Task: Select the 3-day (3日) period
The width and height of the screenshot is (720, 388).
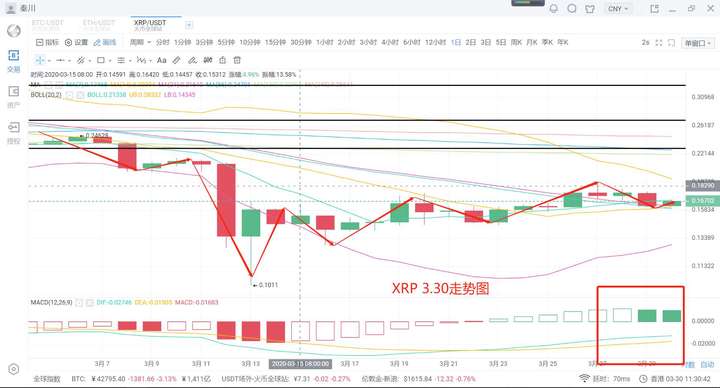Action: pos(486,42)
